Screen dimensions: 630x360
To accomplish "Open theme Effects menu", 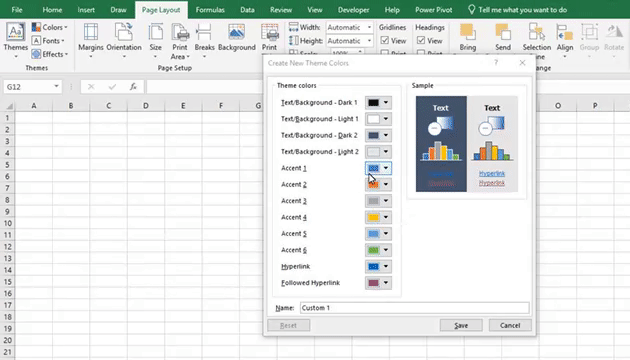I will pos(50,54).
